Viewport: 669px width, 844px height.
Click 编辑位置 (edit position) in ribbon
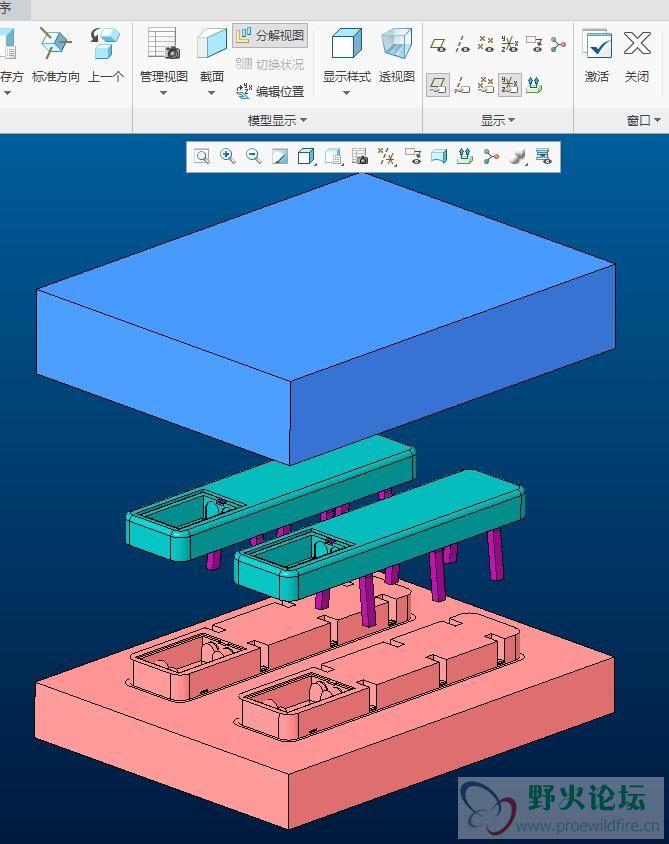click(x=270, y=92)
